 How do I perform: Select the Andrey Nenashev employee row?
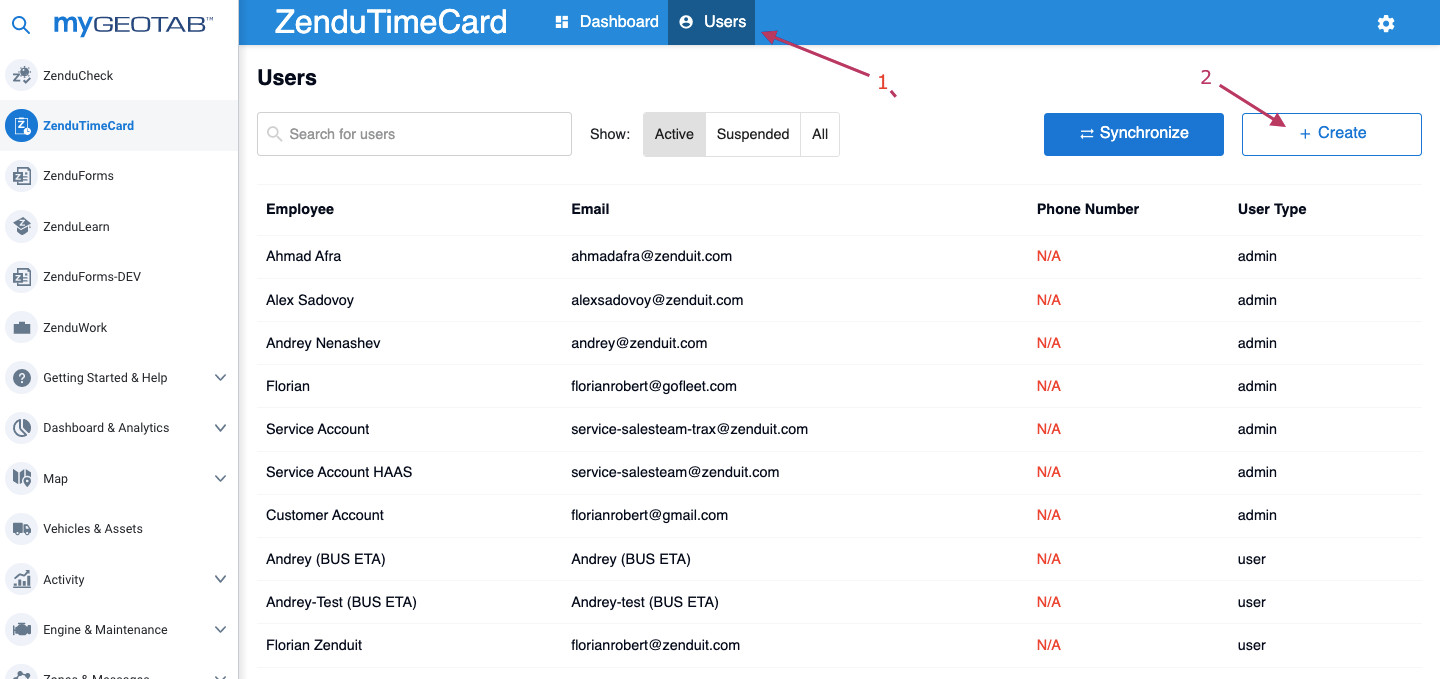pyautogui.click(x=839, y=343)
